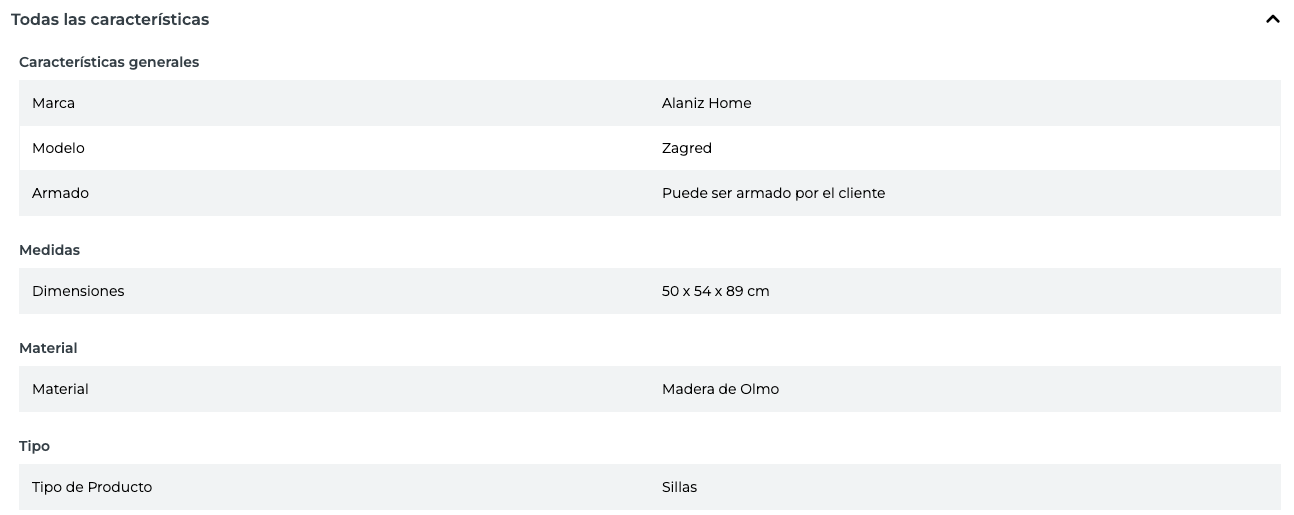Image resolution: width=1294 pixels, height=515 pixels.
Task: Select the Dimensiones row label
Action: point(78,291)
